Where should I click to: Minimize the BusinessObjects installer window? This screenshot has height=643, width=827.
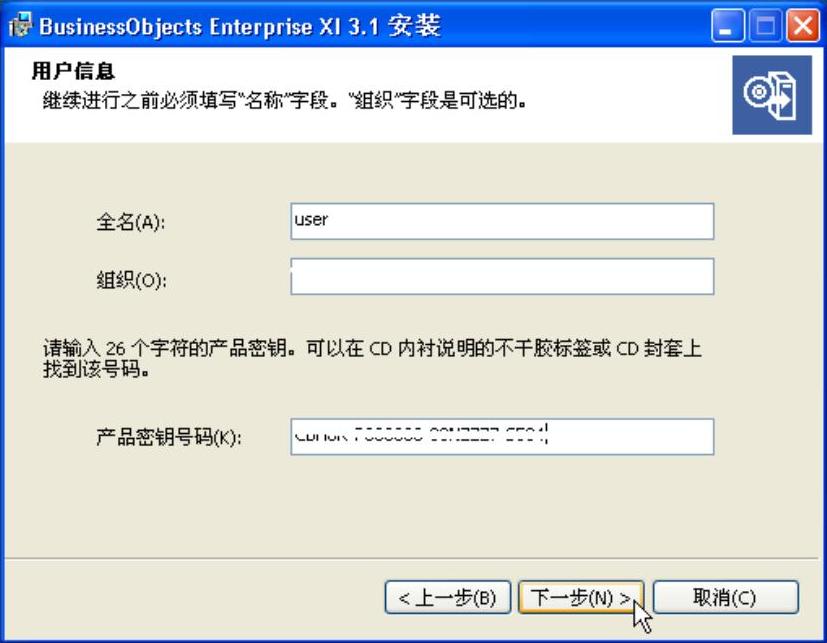click(728, 25)
